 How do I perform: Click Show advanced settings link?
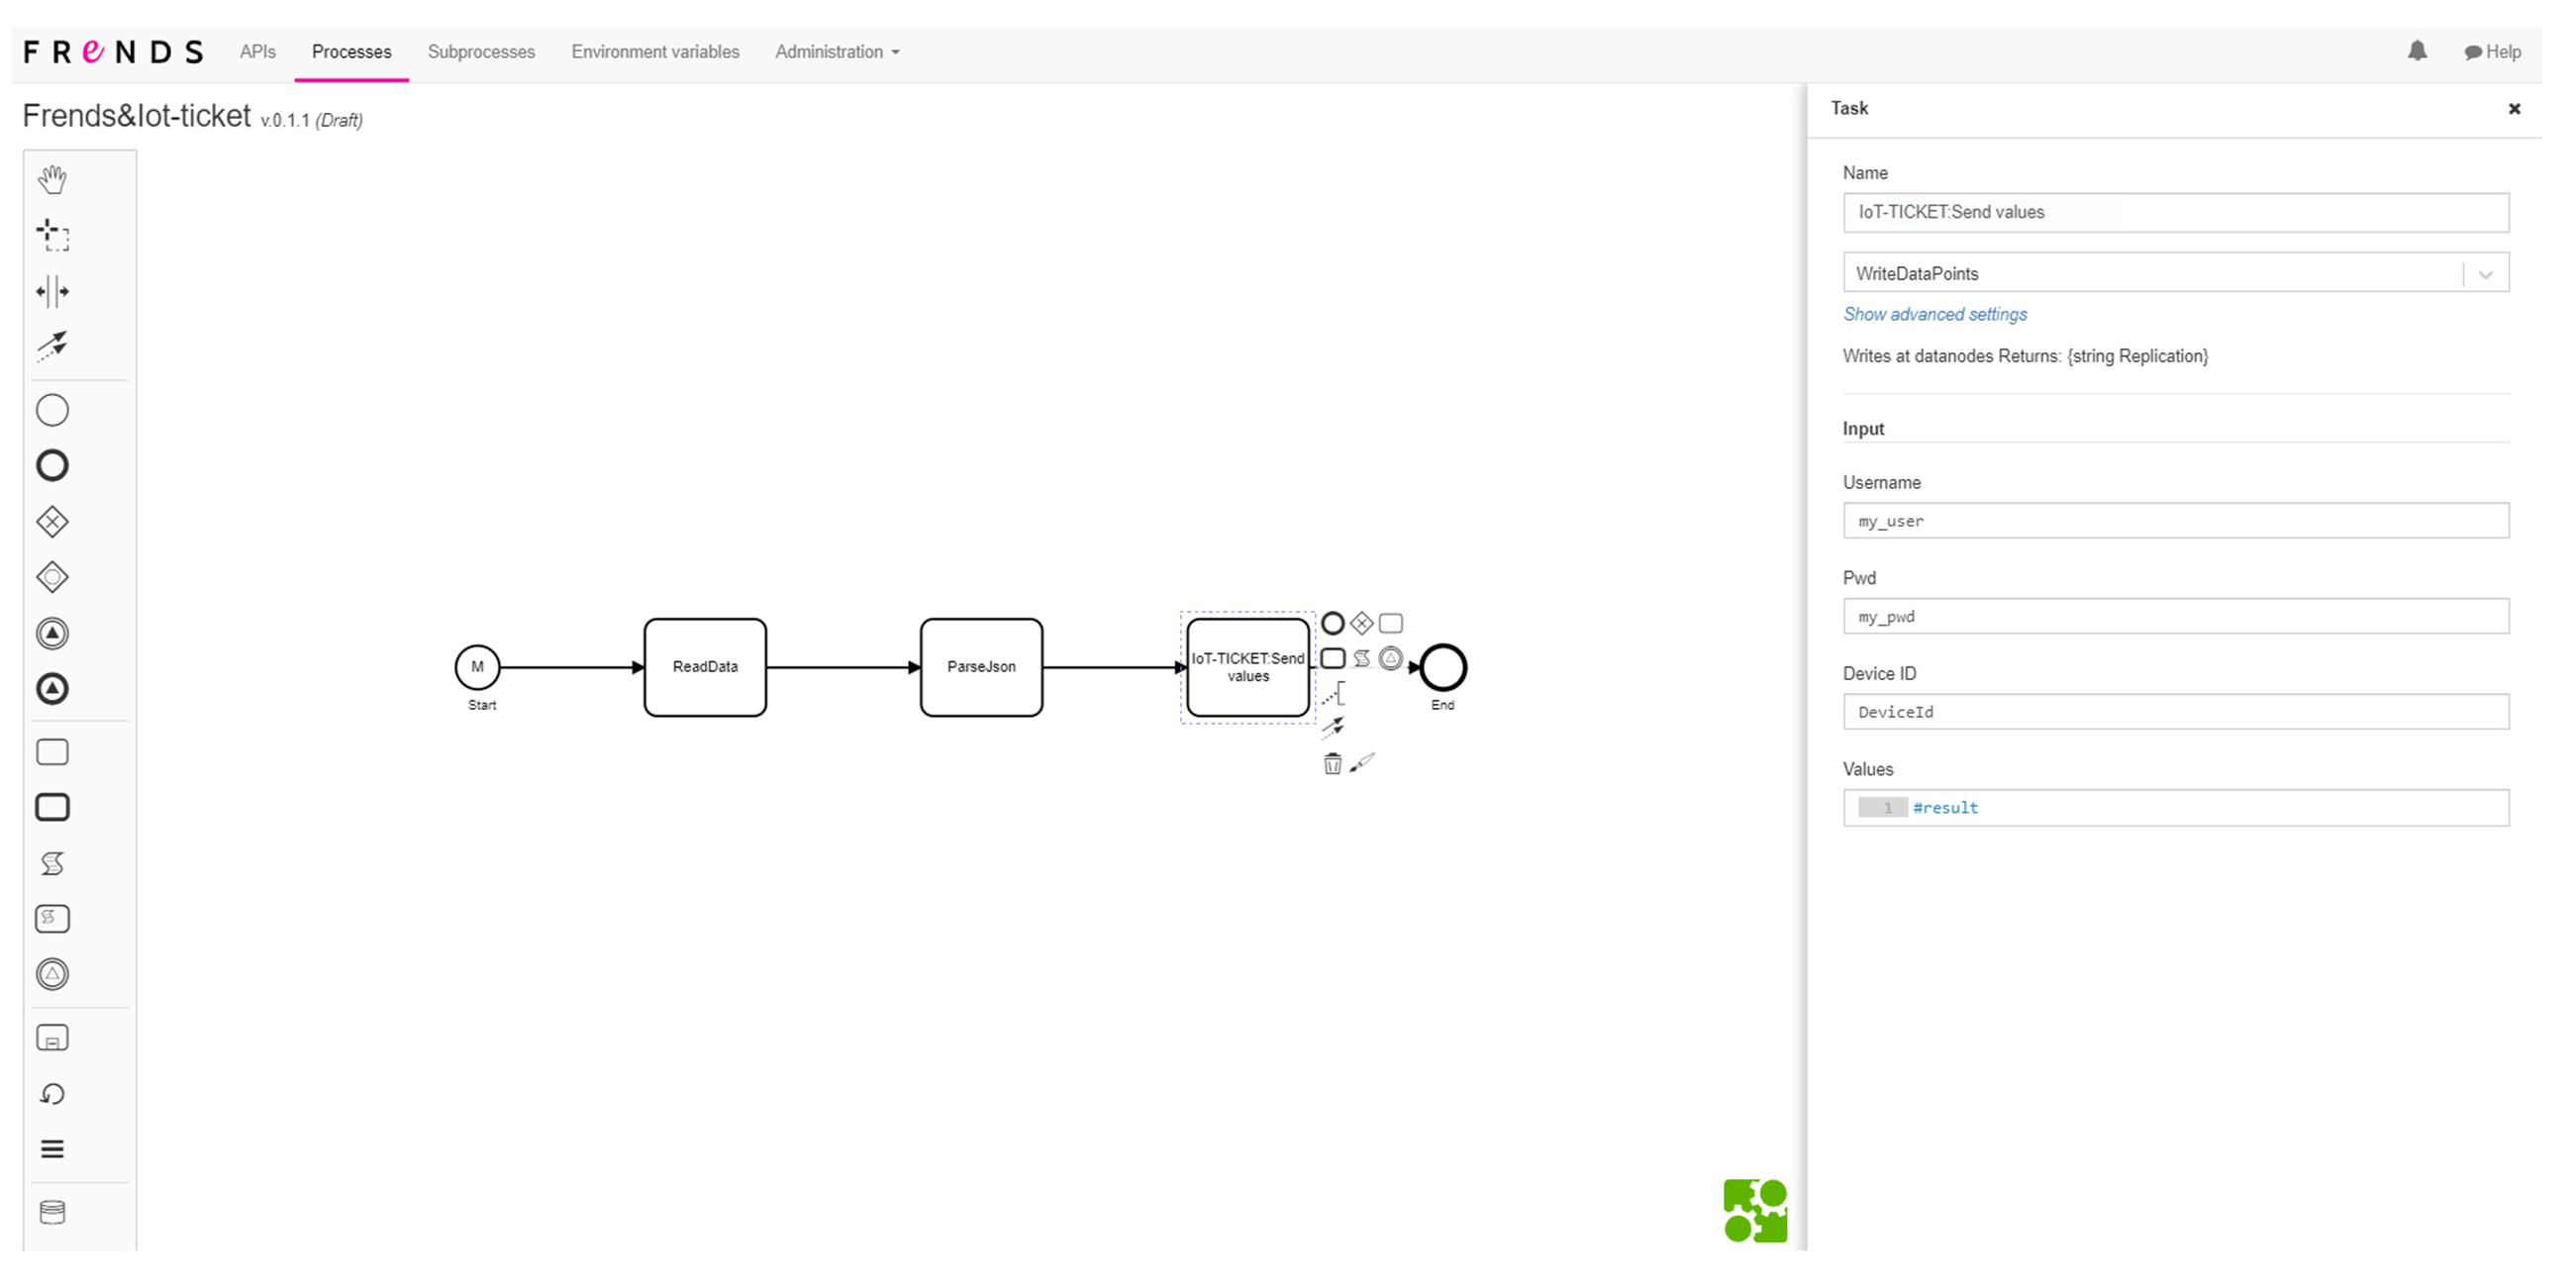click(1934, 315)
